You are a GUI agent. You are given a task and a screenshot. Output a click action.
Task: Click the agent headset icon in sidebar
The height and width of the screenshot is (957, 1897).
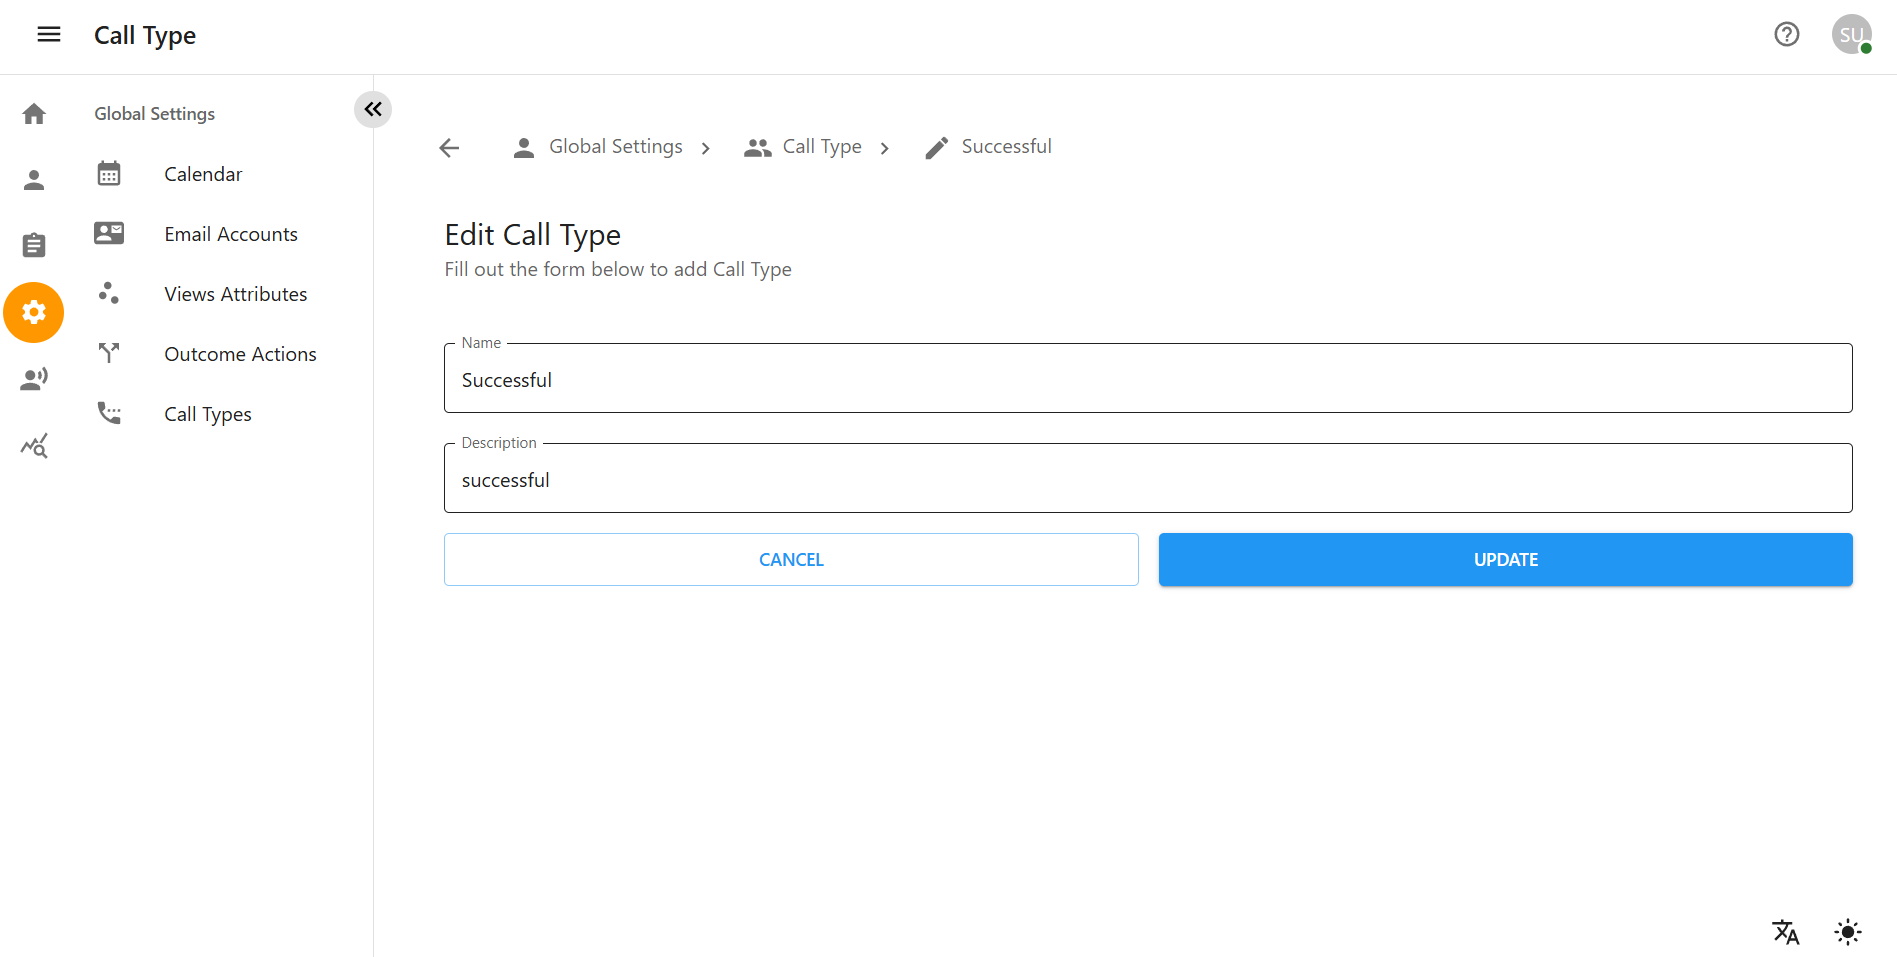point(33,378)
